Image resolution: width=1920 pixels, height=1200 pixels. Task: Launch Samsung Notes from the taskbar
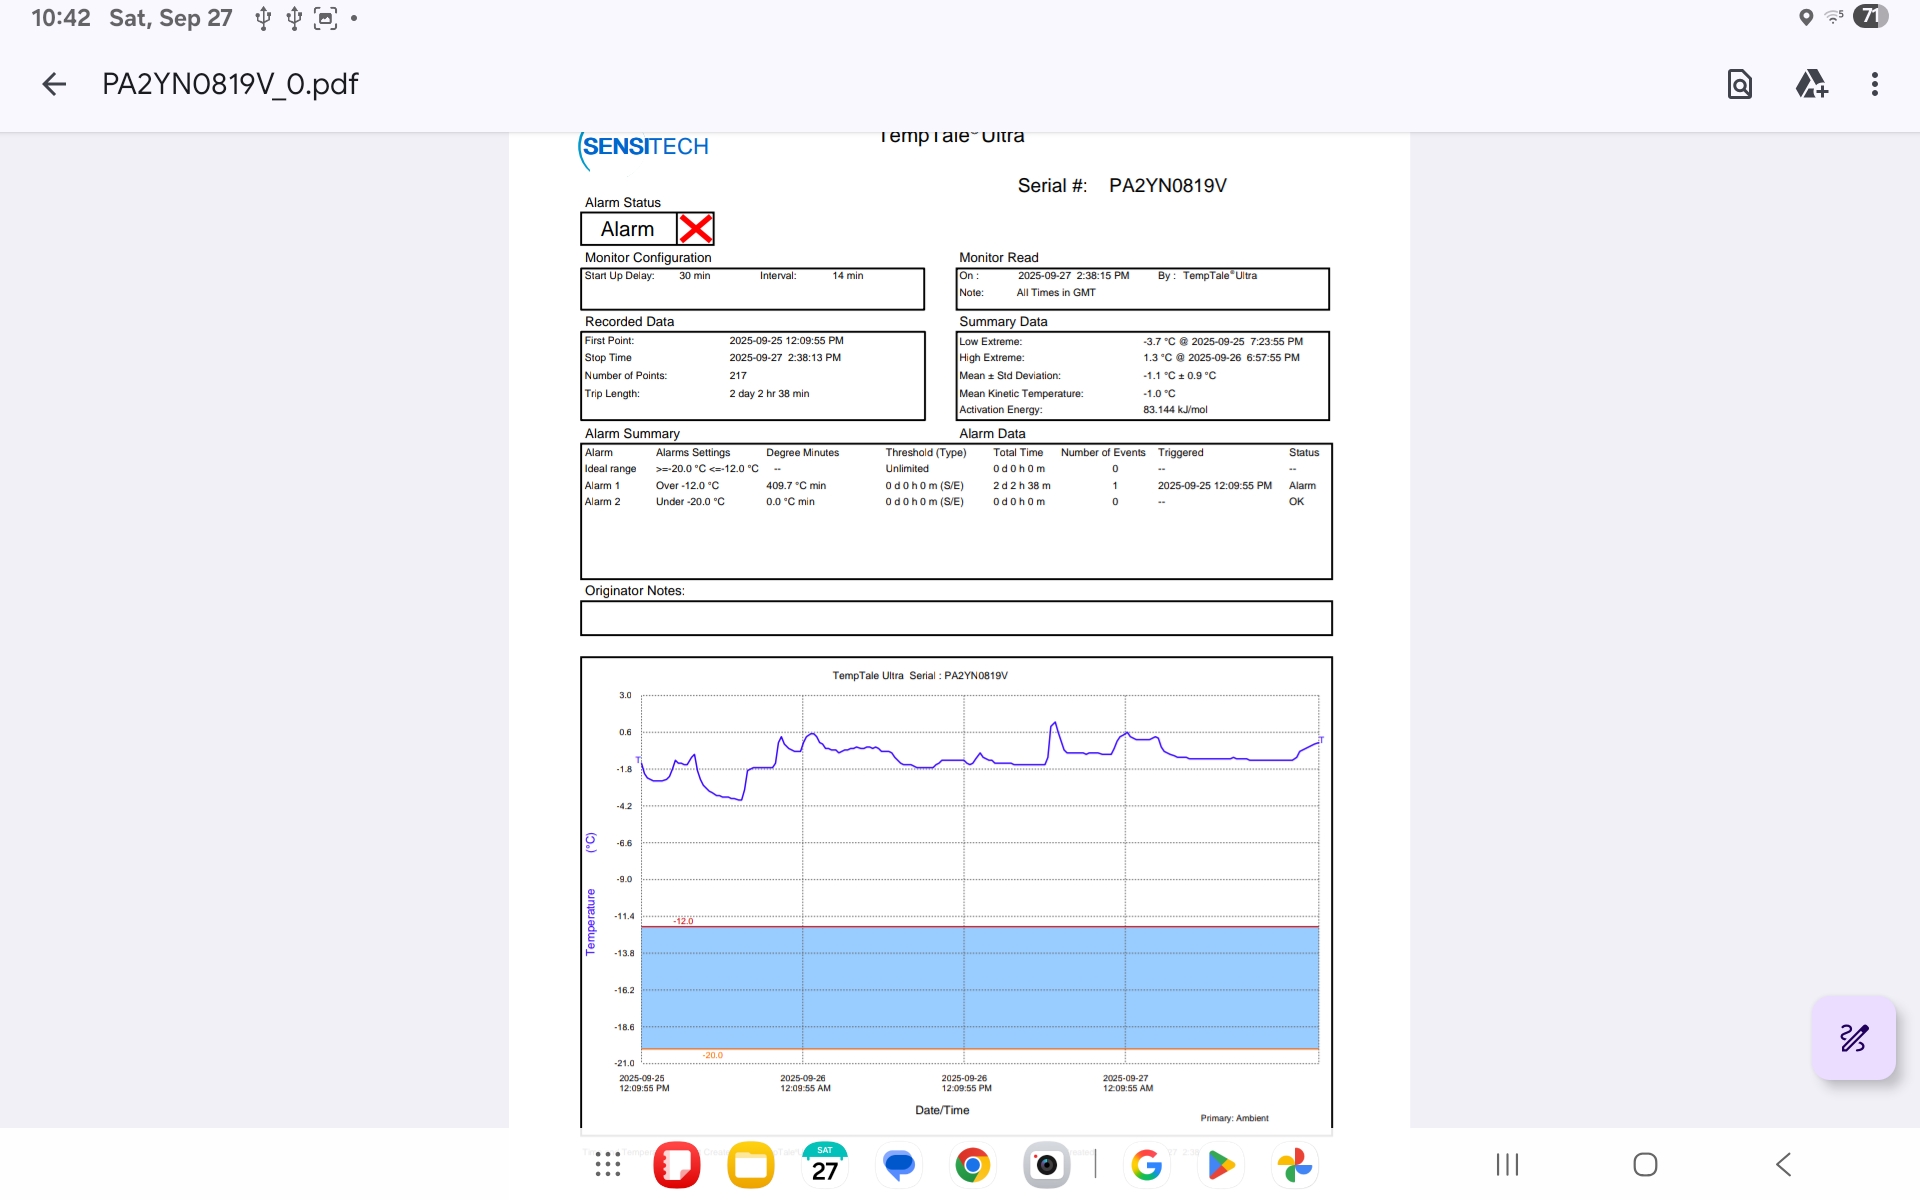point(677,1165)
